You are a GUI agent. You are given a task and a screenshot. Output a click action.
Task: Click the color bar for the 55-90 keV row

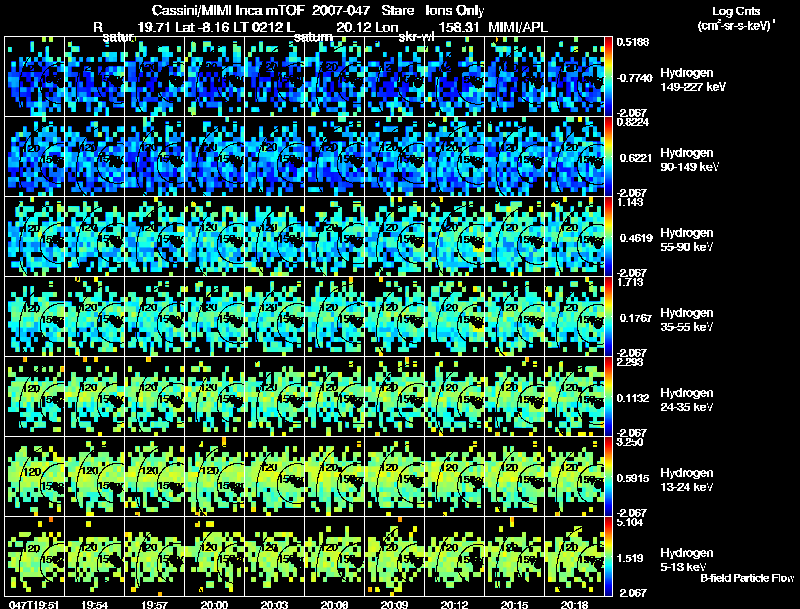point(608,237)
